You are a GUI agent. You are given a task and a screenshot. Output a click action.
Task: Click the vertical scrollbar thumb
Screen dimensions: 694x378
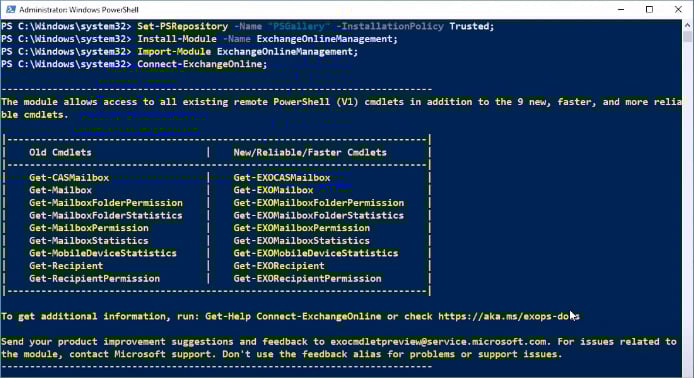(x=687, y=36)
